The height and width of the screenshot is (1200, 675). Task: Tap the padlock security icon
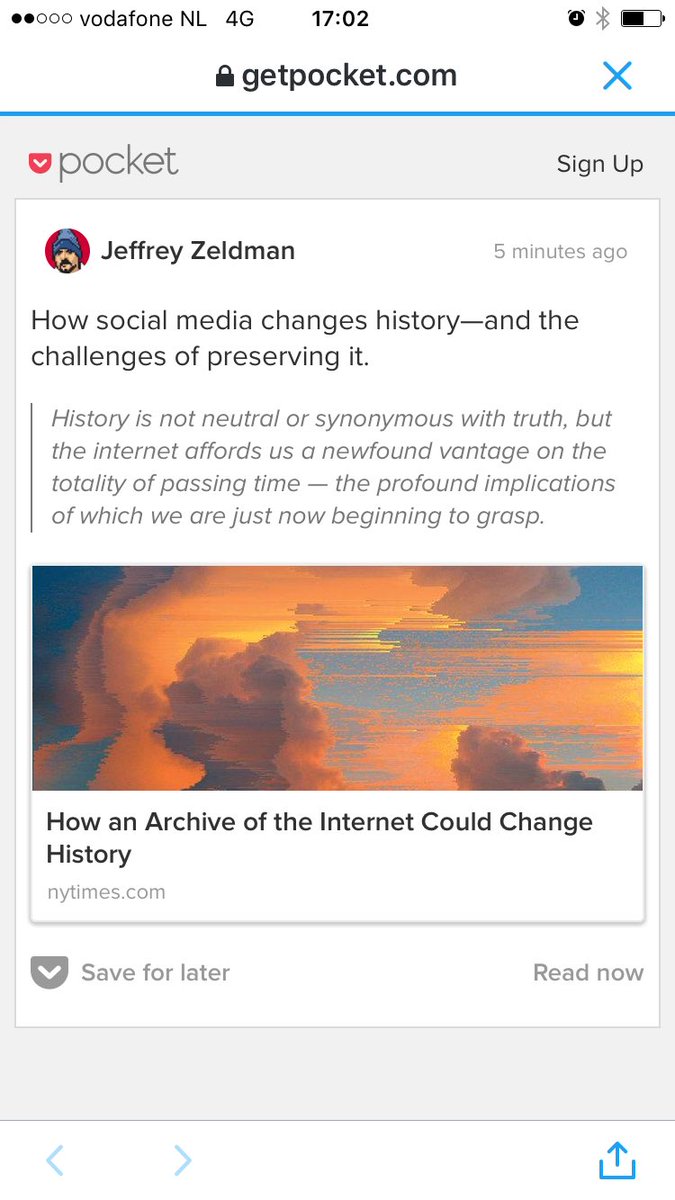(225, 77)
